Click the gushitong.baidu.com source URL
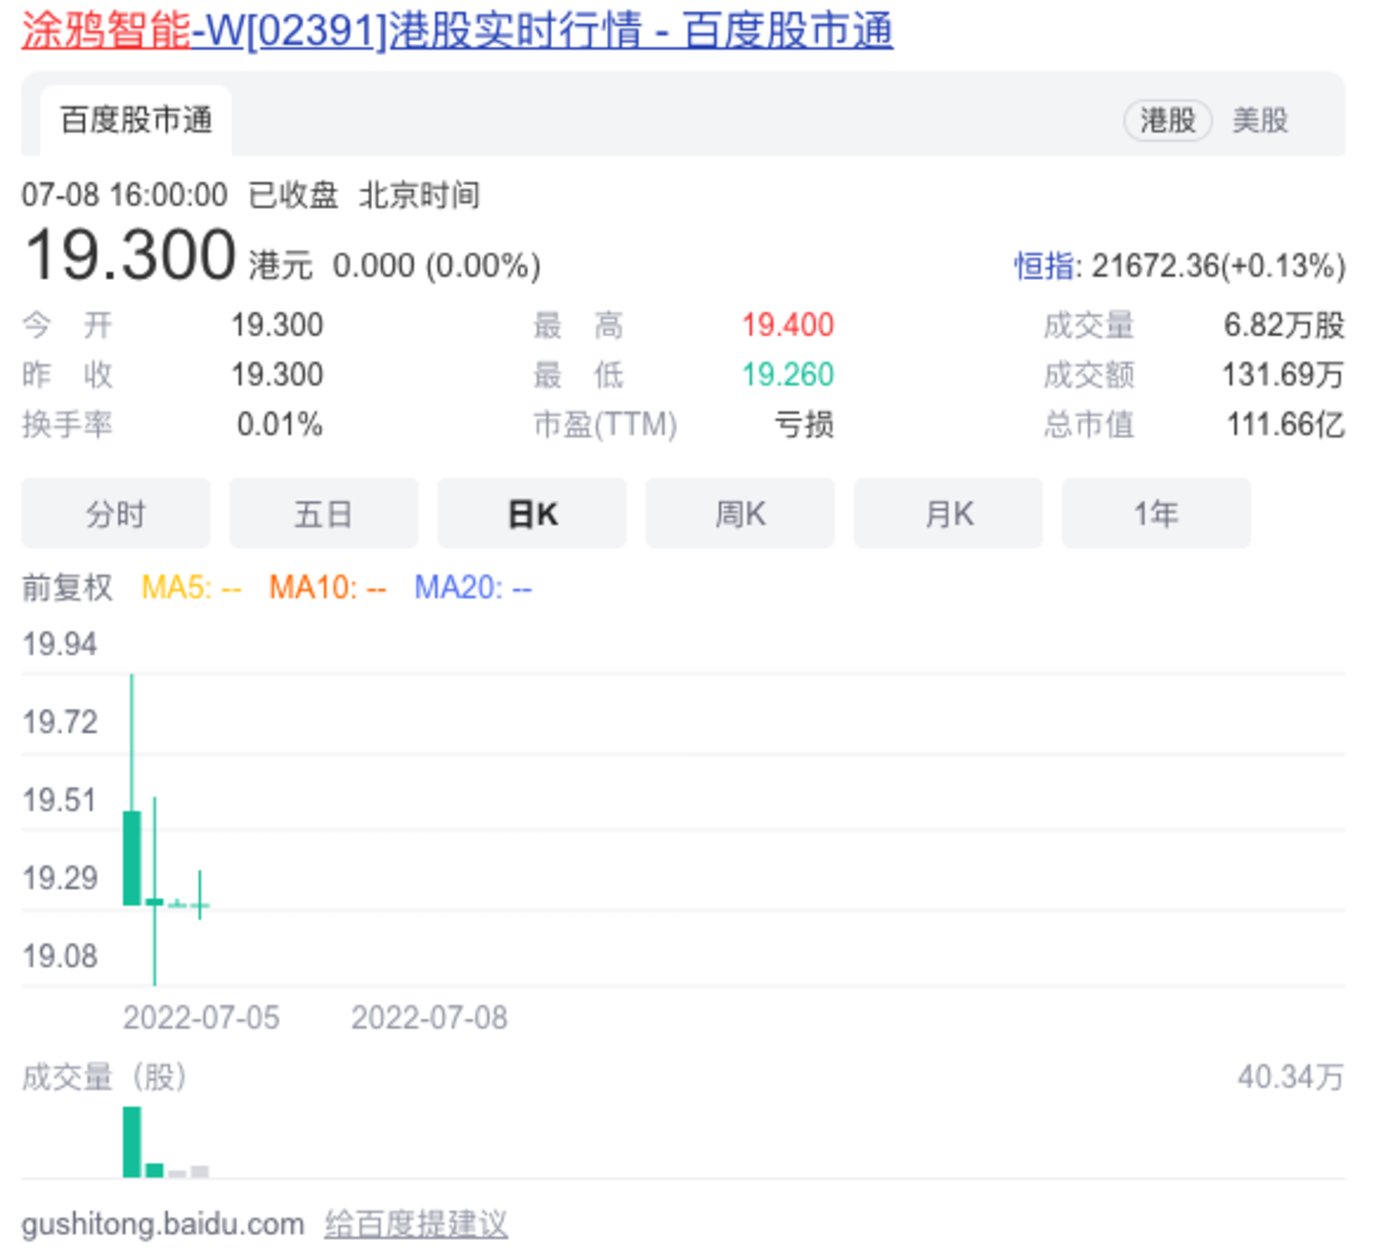This screenshot has height=1258, width=1400. coord(162,1224)
